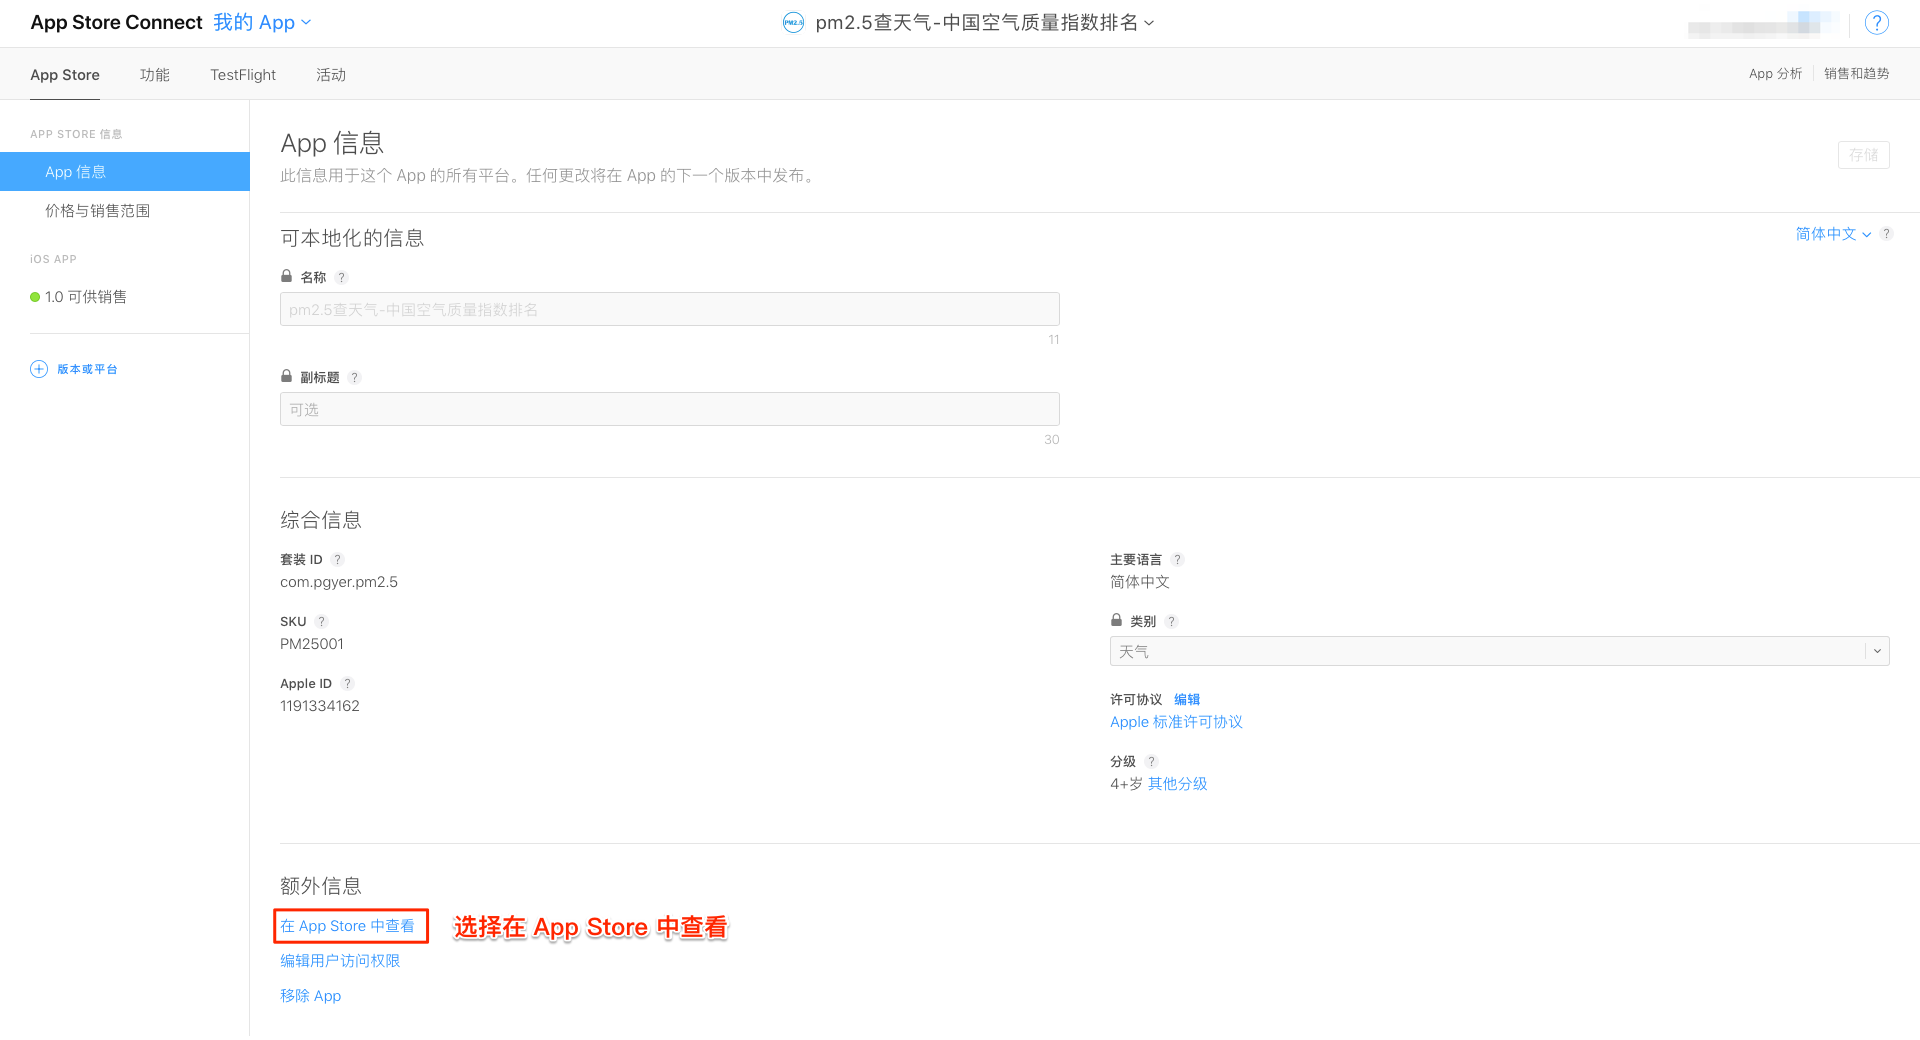This screenshot has width=1920, height=1040.
Task: Expand the pm2.5查天气 app switcher dropdown
Action: point(985,23)
